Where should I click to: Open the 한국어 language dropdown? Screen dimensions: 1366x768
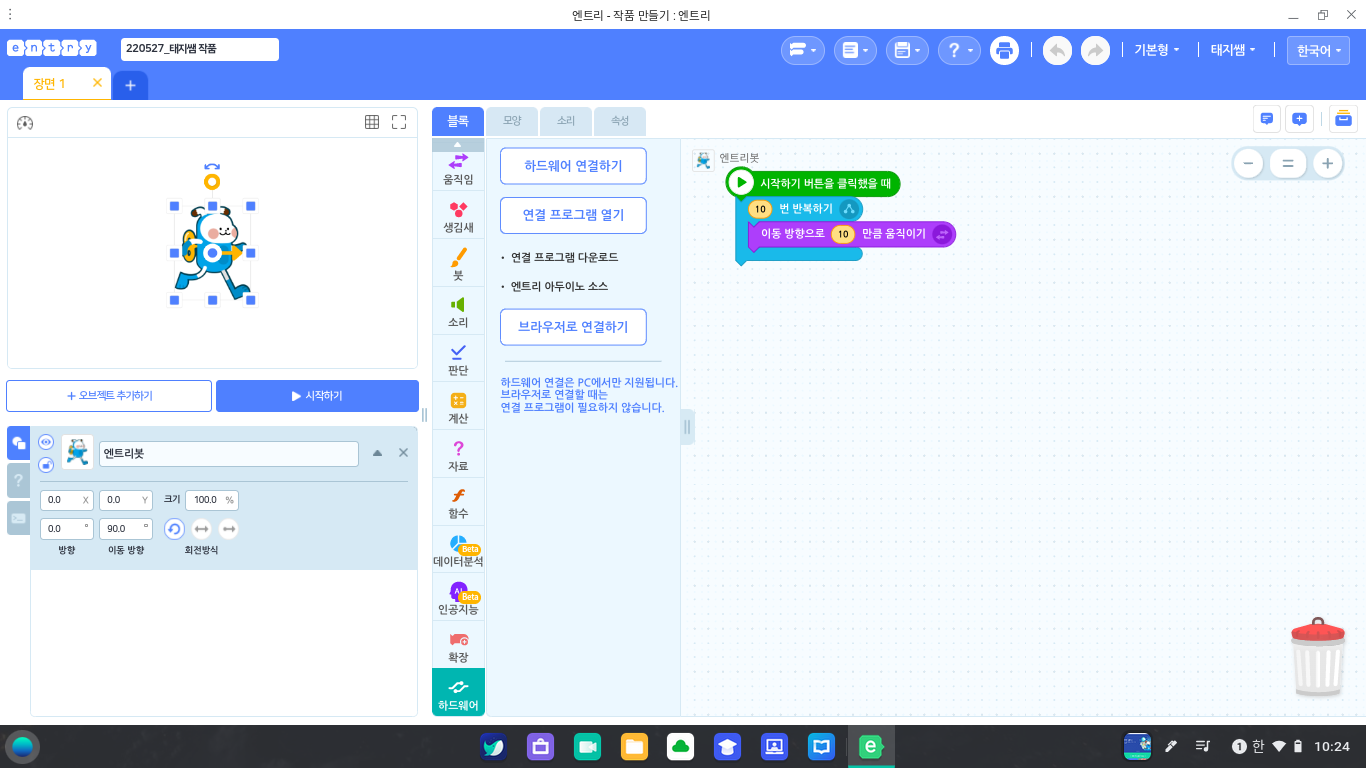pyautogui.click(x=1318, y=51)
